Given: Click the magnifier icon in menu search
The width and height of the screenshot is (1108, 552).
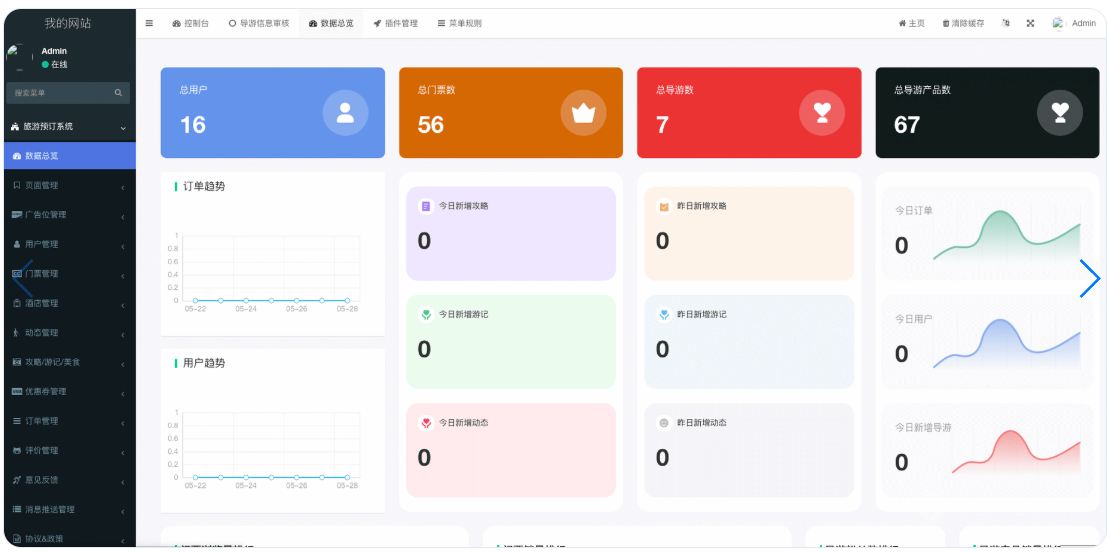Looking at the screenshot, I should click(x=118, y=93).
